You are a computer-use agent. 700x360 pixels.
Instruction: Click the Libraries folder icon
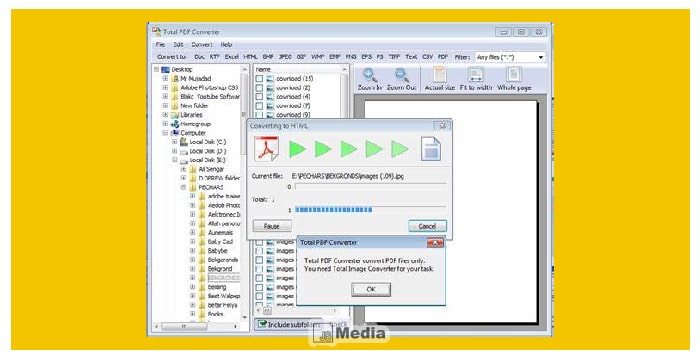(x=175, y=115)
